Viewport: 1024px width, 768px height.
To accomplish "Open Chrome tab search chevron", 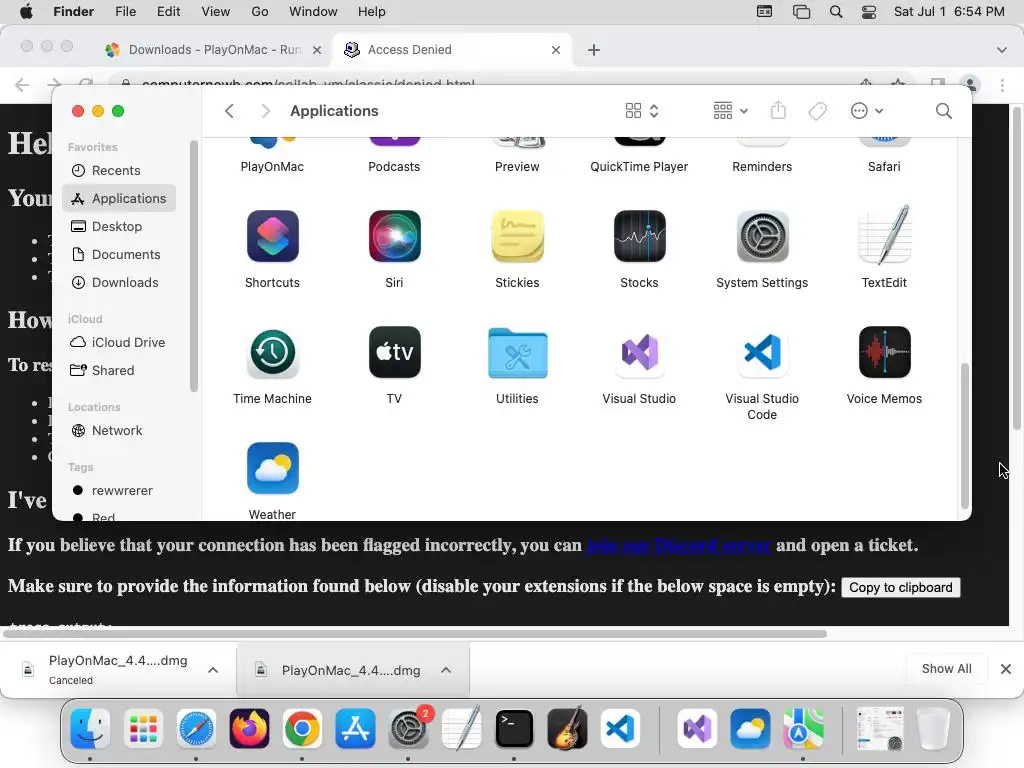I will tap(1002, 50).
